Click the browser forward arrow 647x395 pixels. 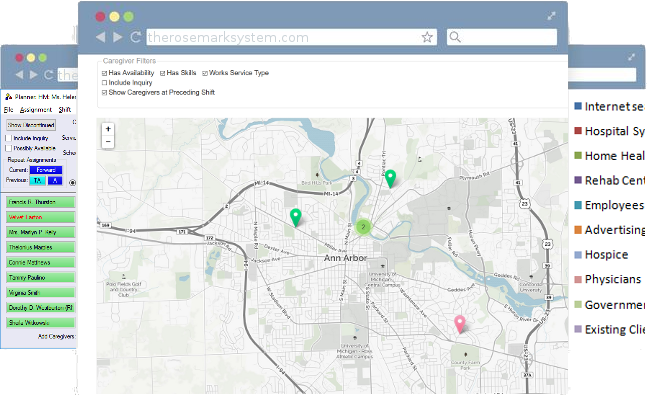pyautogui.click(x=118, y=37)
